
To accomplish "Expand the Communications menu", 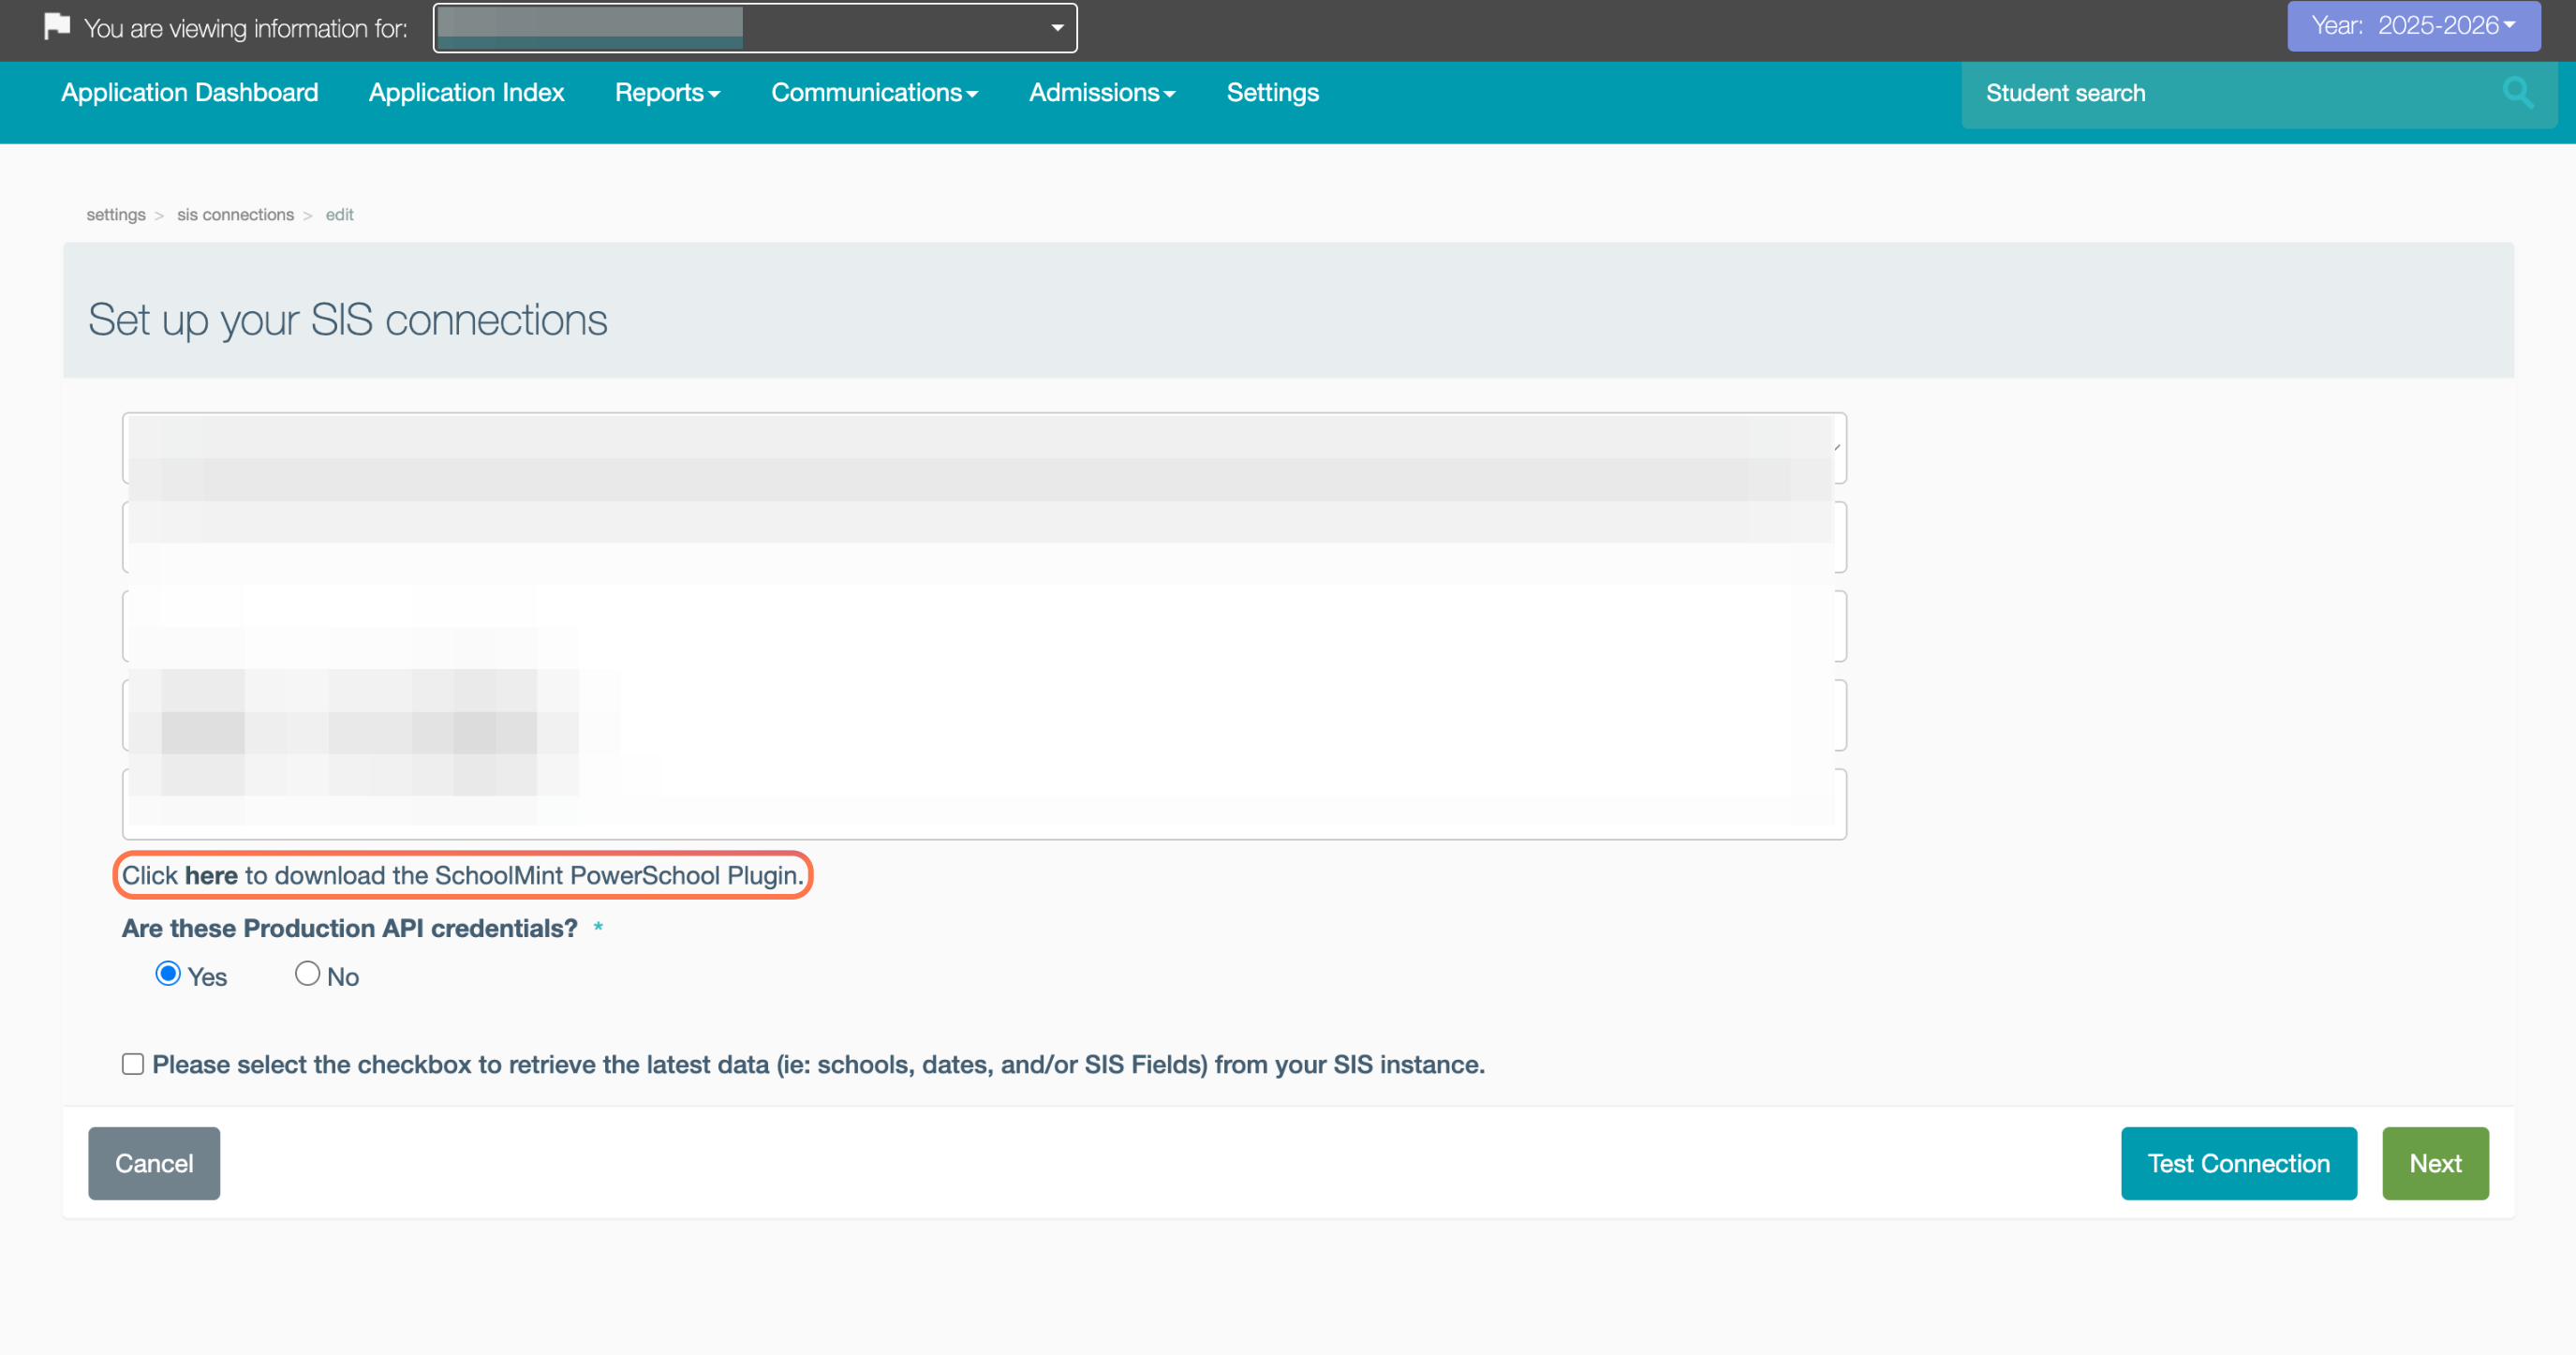I will (873, 93).
